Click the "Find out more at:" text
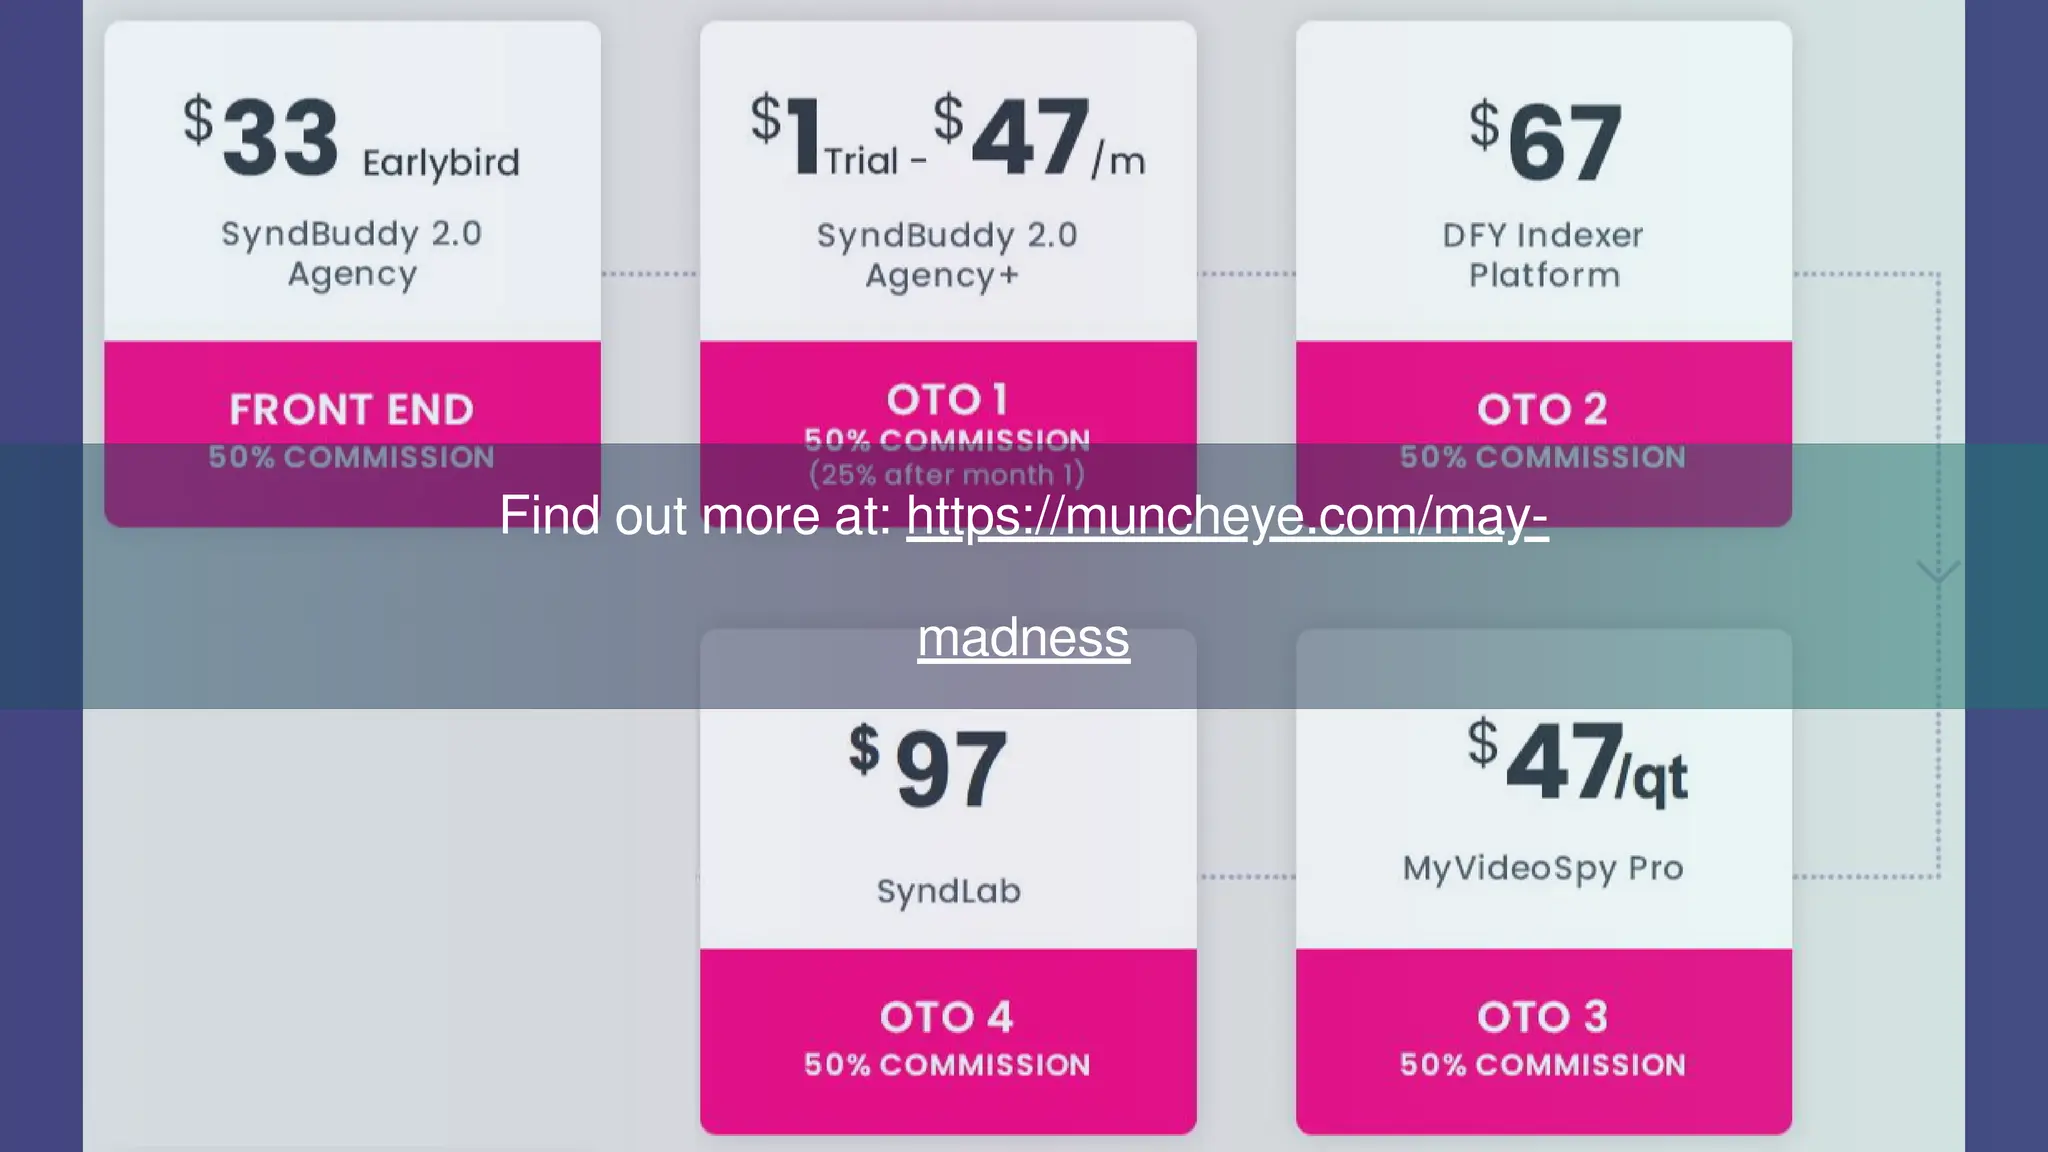Screen dimensions: 2048x1152 click(x=696, y=516)
